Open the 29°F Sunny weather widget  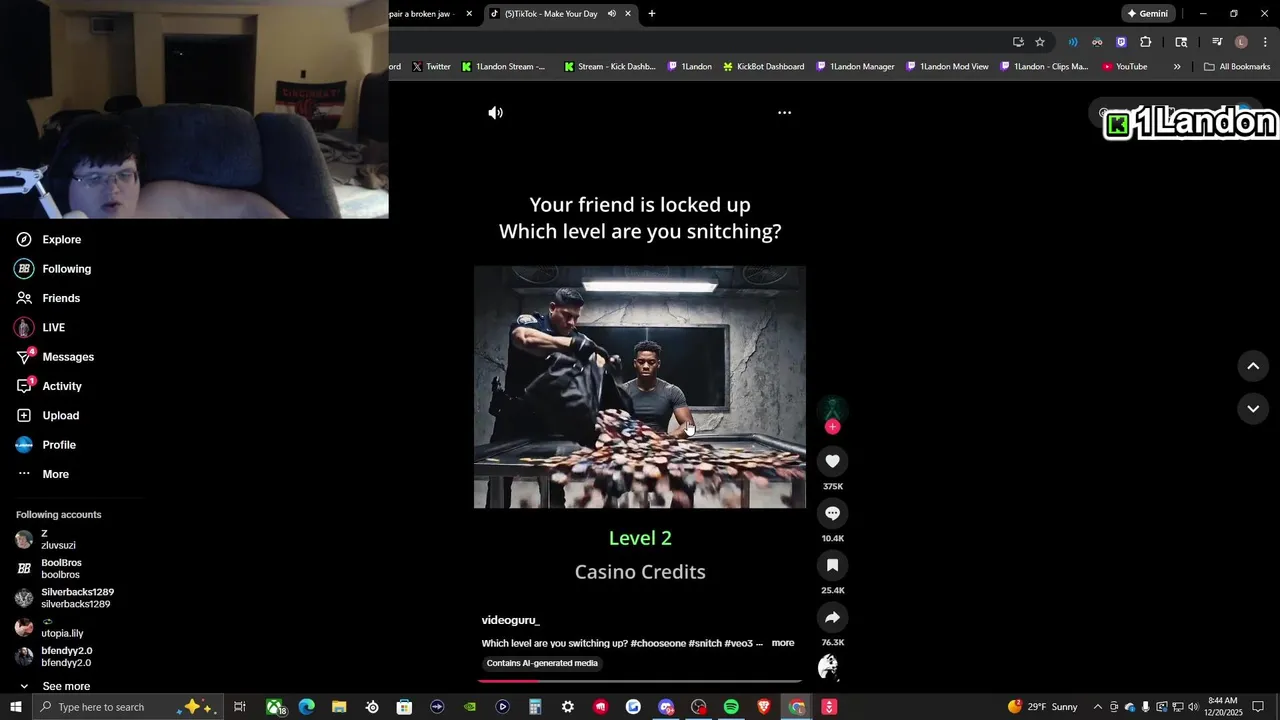click(x=1043, y=707)
